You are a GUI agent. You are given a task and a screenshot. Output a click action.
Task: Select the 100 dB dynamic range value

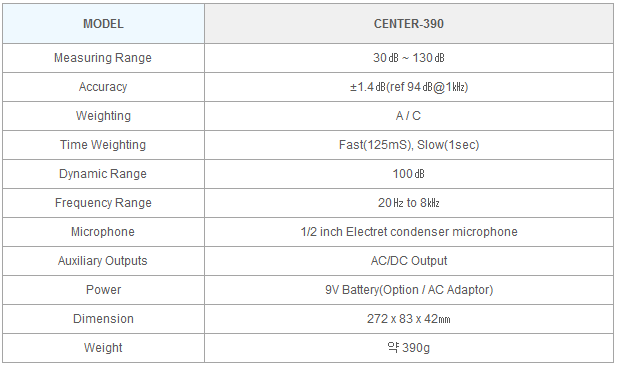click(x=409, y=174)
